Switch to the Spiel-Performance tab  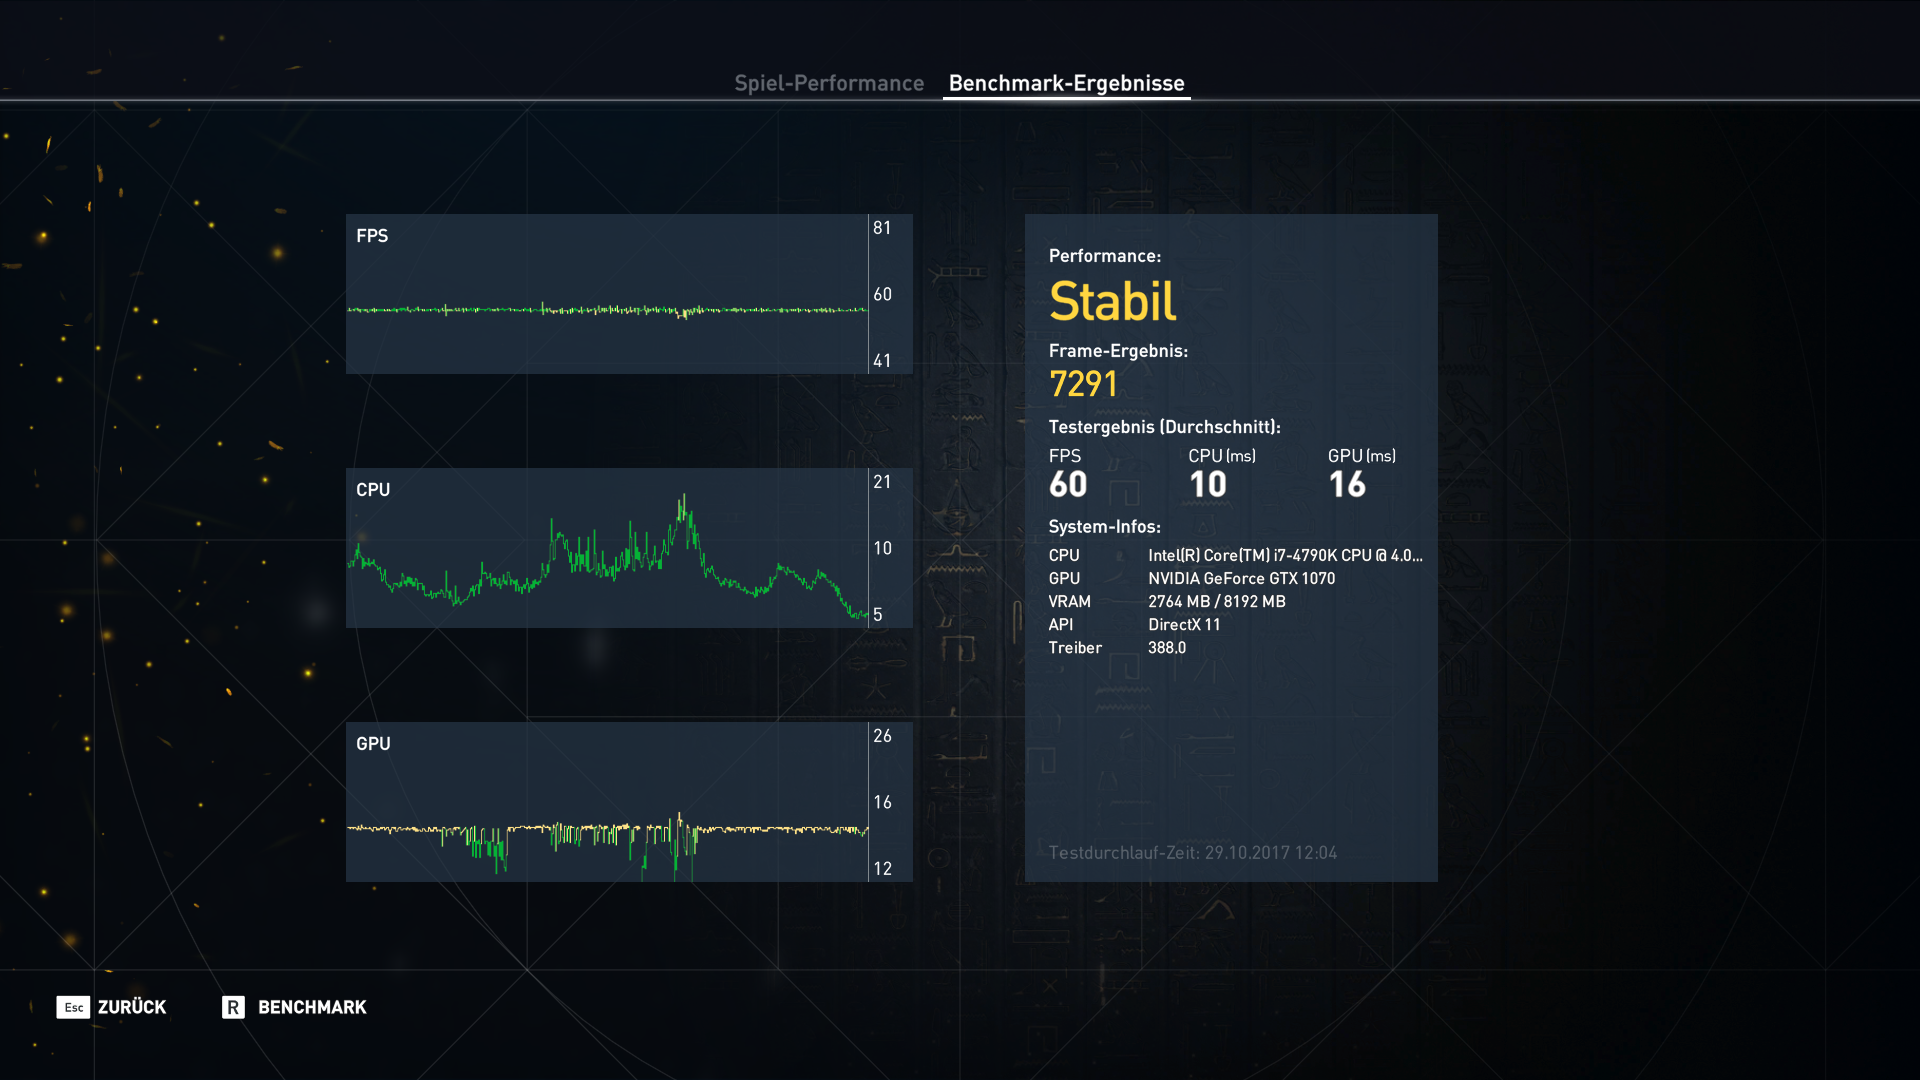[x=829, y=83]
